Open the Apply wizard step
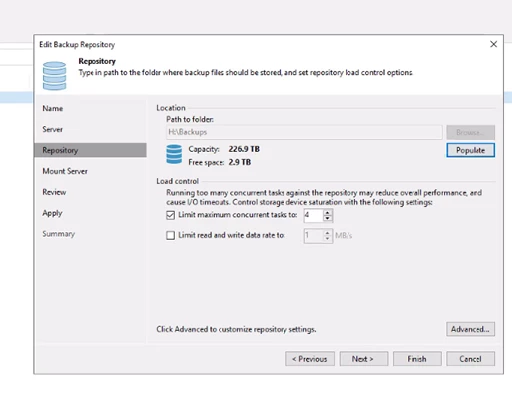 pos(52,213)
